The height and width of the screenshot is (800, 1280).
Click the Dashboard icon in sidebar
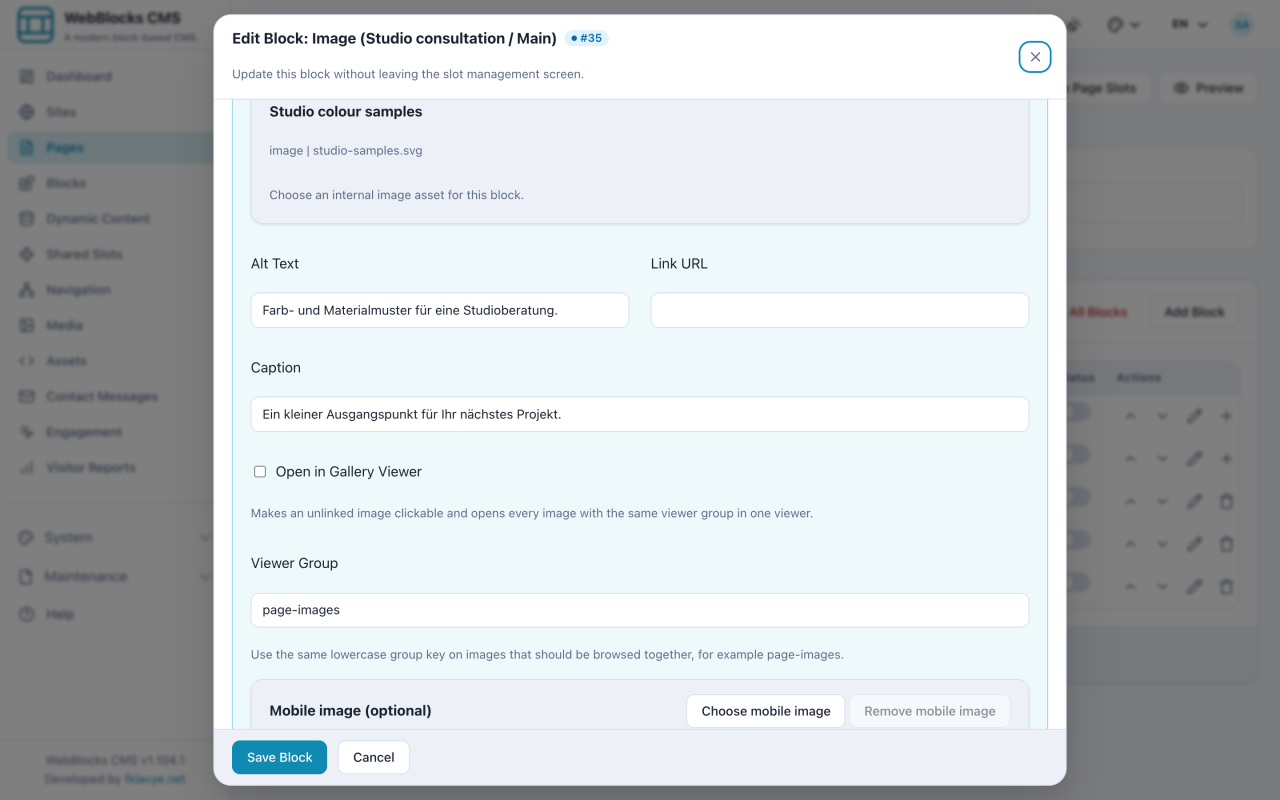27,76
